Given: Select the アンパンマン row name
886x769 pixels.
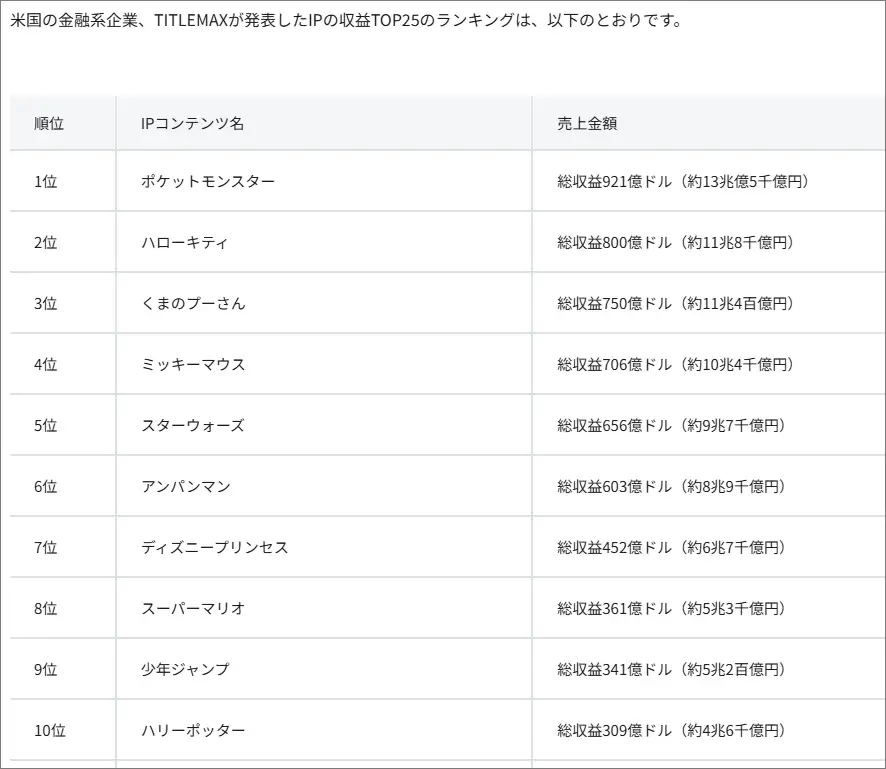Looking at the screenshot, I should 186,486.
